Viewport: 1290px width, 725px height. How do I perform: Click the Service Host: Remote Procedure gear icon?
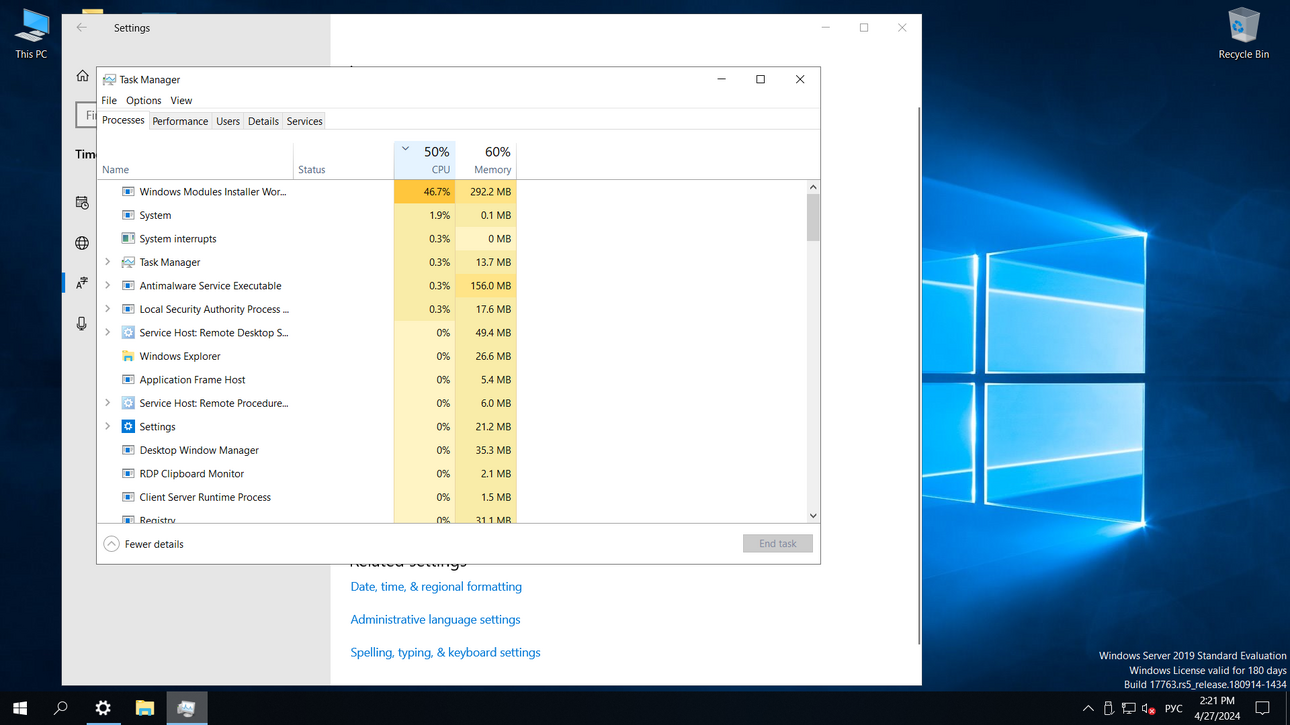click(x=128, y=403)
